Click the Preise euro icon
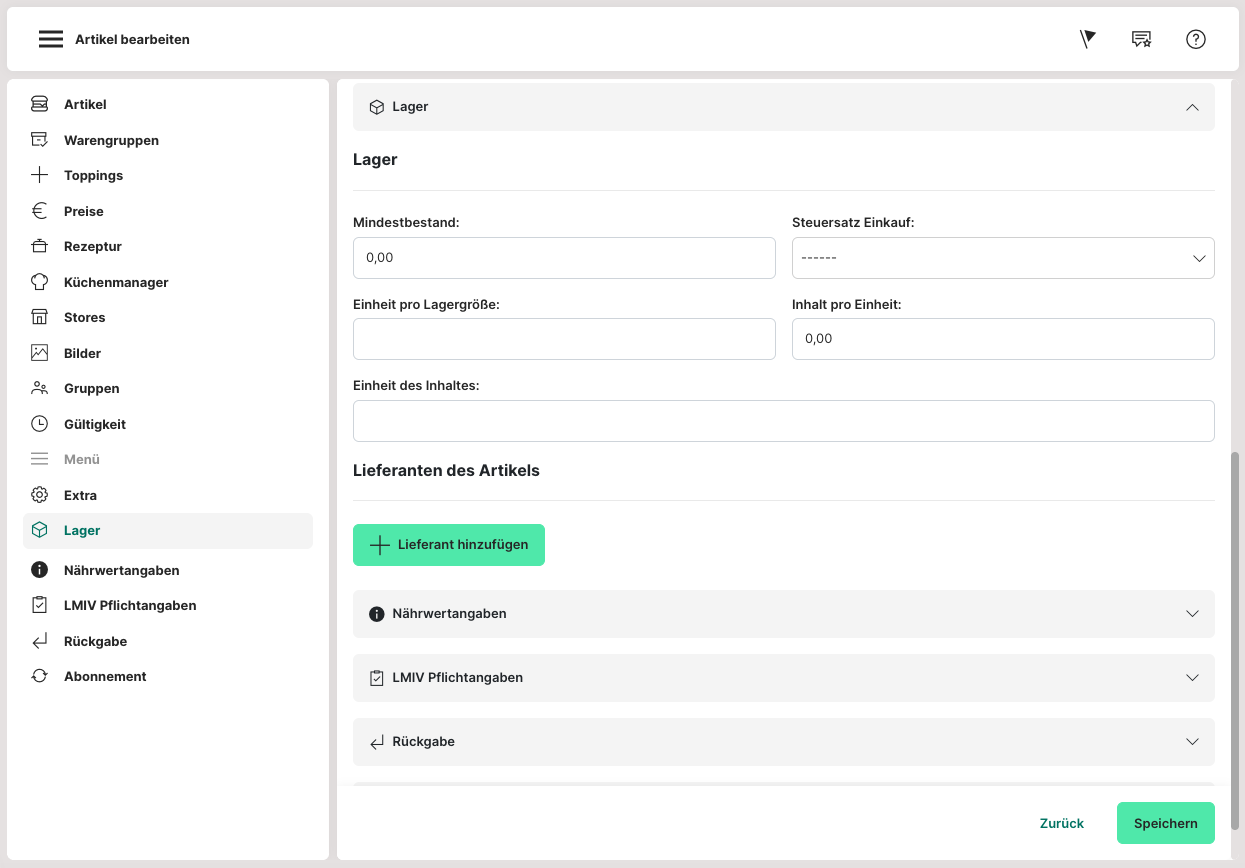The height and width of the screenshot is (868, 1245). point(40,211)
